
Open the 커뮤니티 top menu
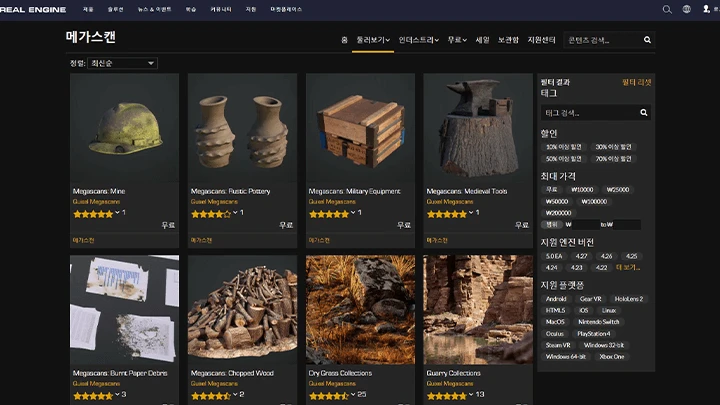[221, 9]
